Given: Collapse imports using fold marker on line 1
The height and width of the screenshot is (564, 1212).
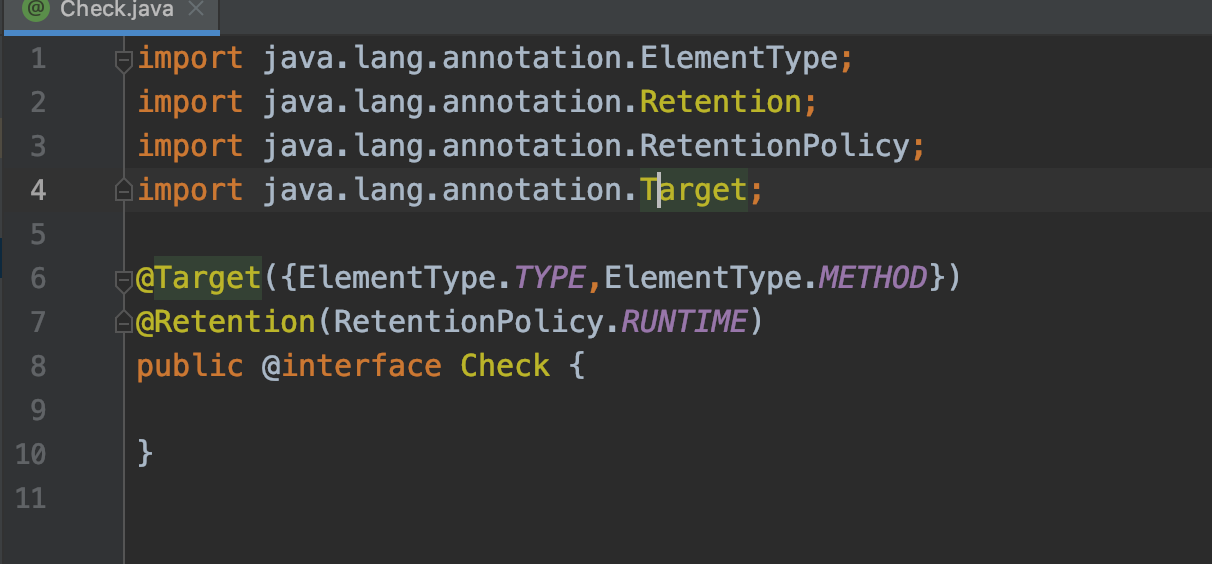Looking at the screenshot, I should [124, 60].
